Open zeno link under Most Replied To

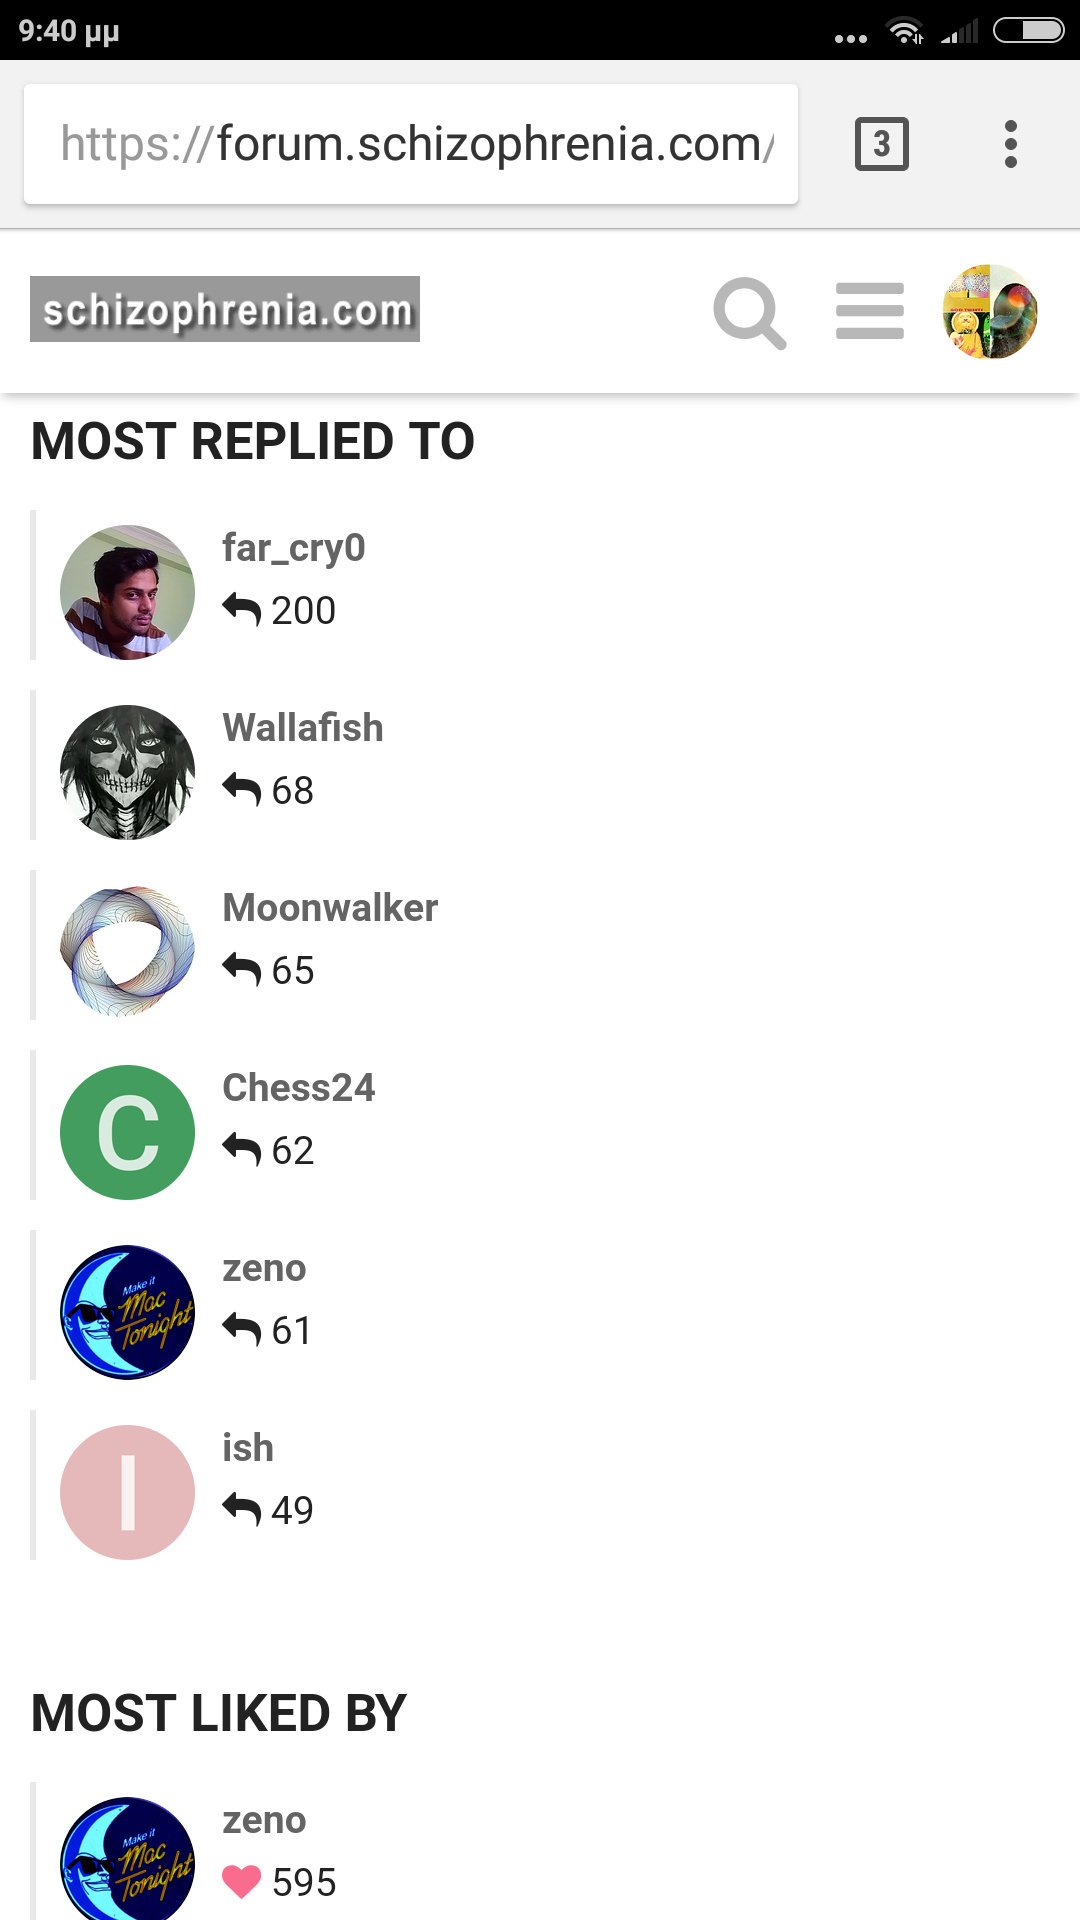pos(264,1268)
